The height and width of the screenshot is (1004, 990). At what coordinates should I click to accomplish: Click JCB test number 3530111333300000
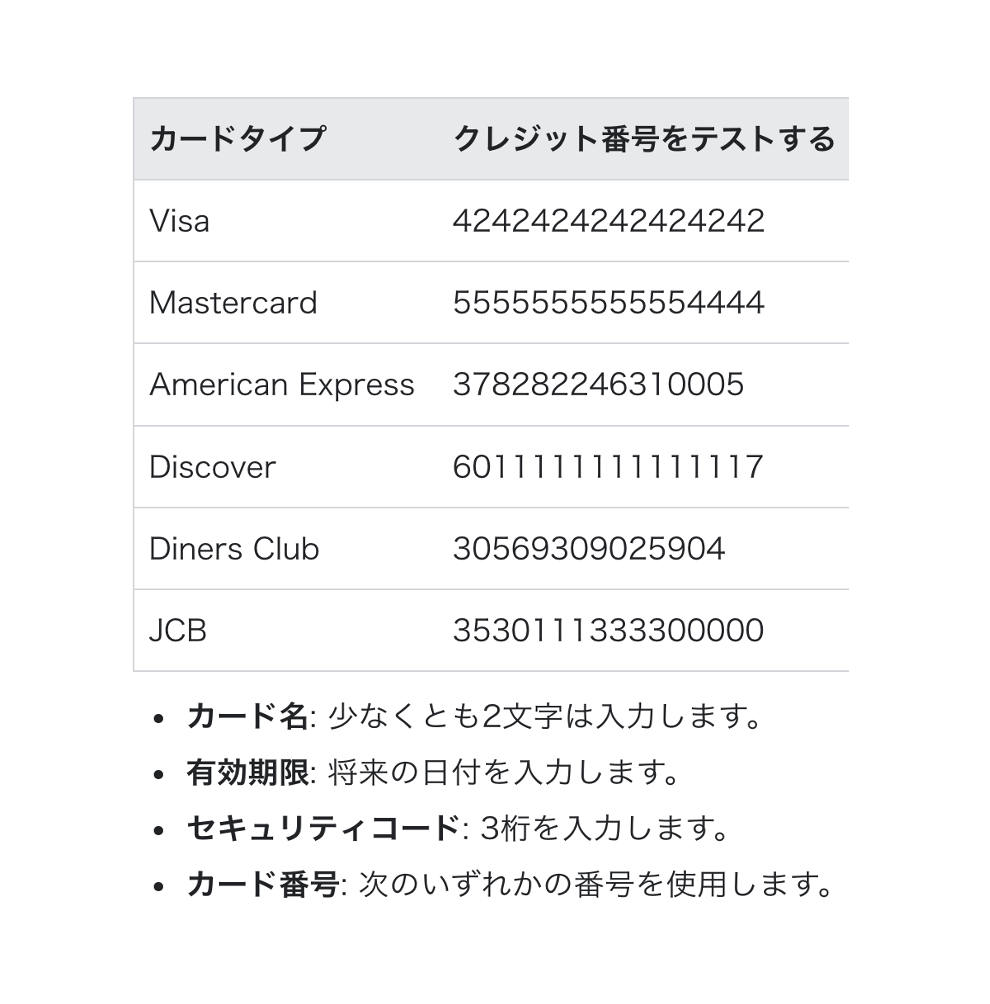(608, 631)
